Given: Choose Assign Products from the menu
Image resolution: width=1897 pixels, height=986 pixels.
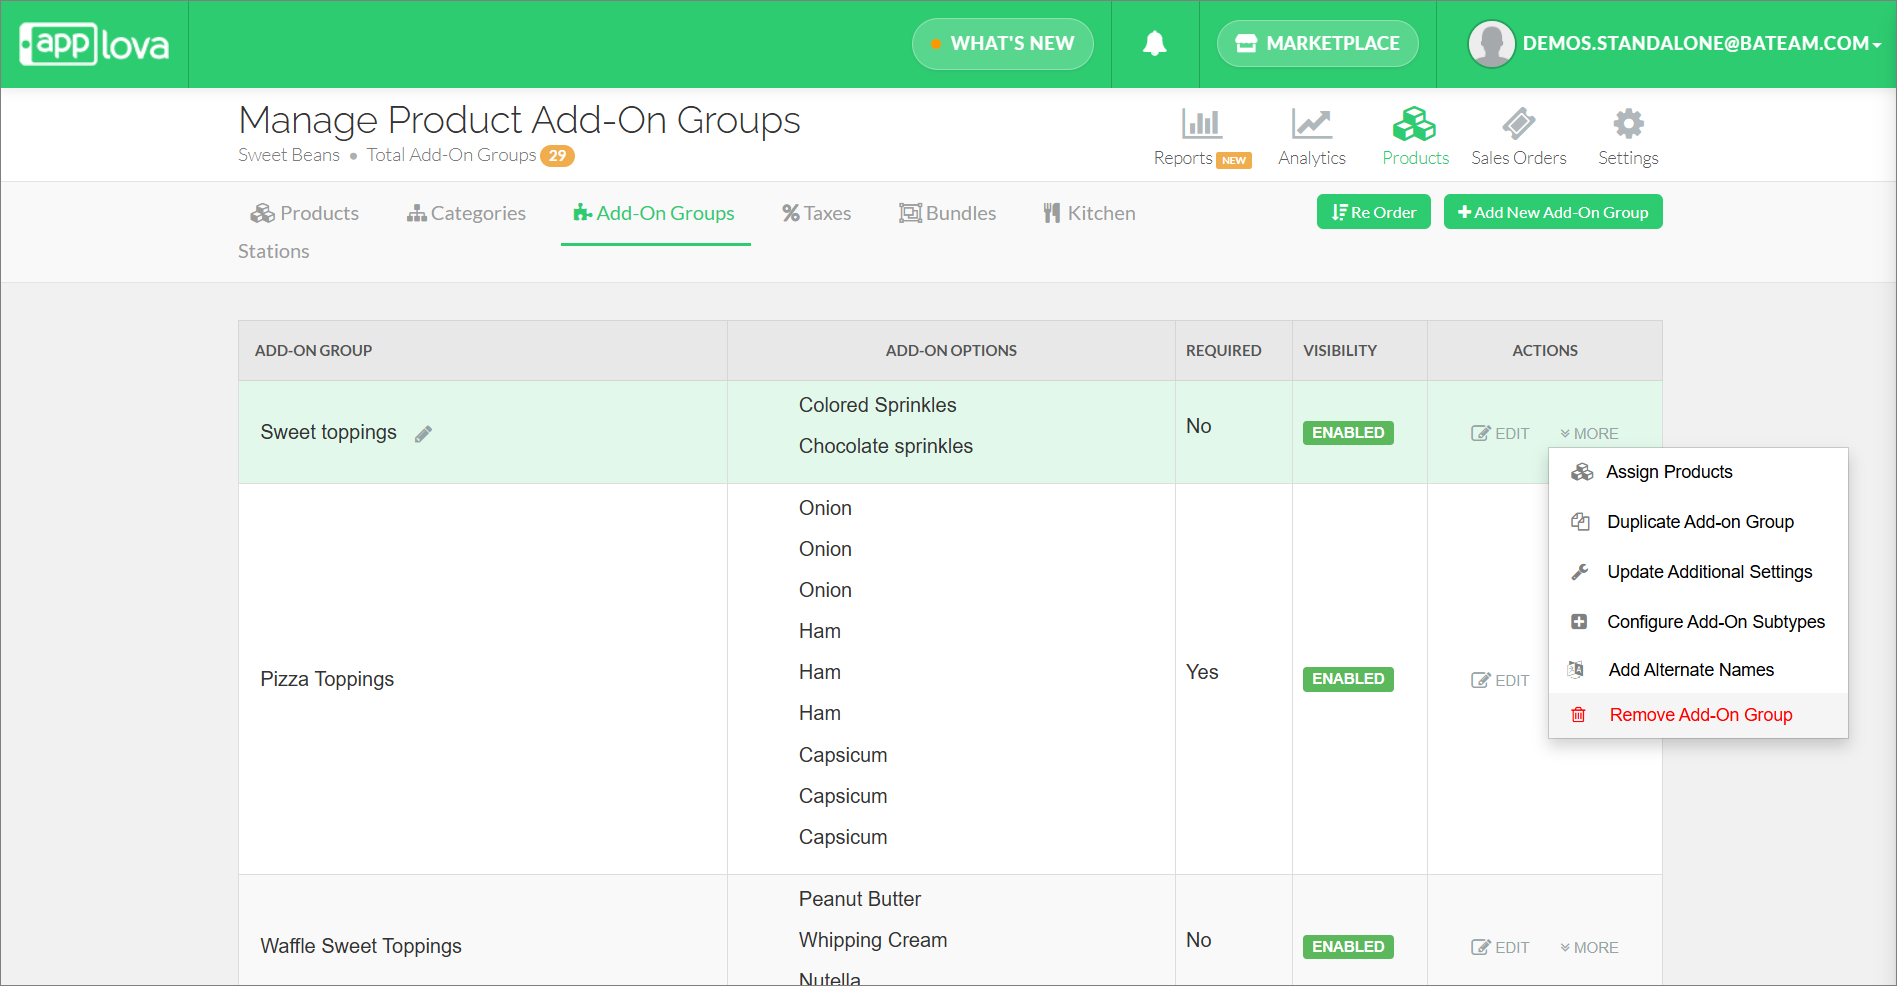Looking at the screenshot, I should 1698,472.
